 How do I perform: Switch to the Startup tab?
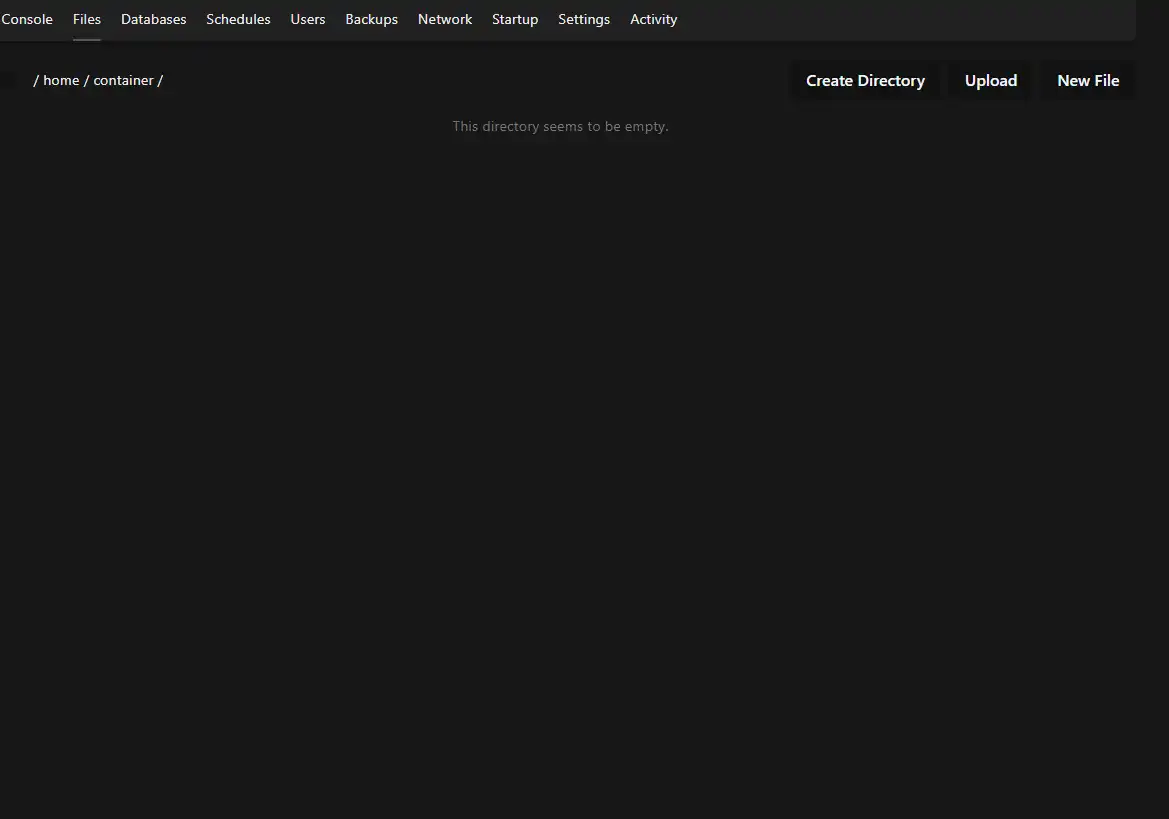pos(515,19)
